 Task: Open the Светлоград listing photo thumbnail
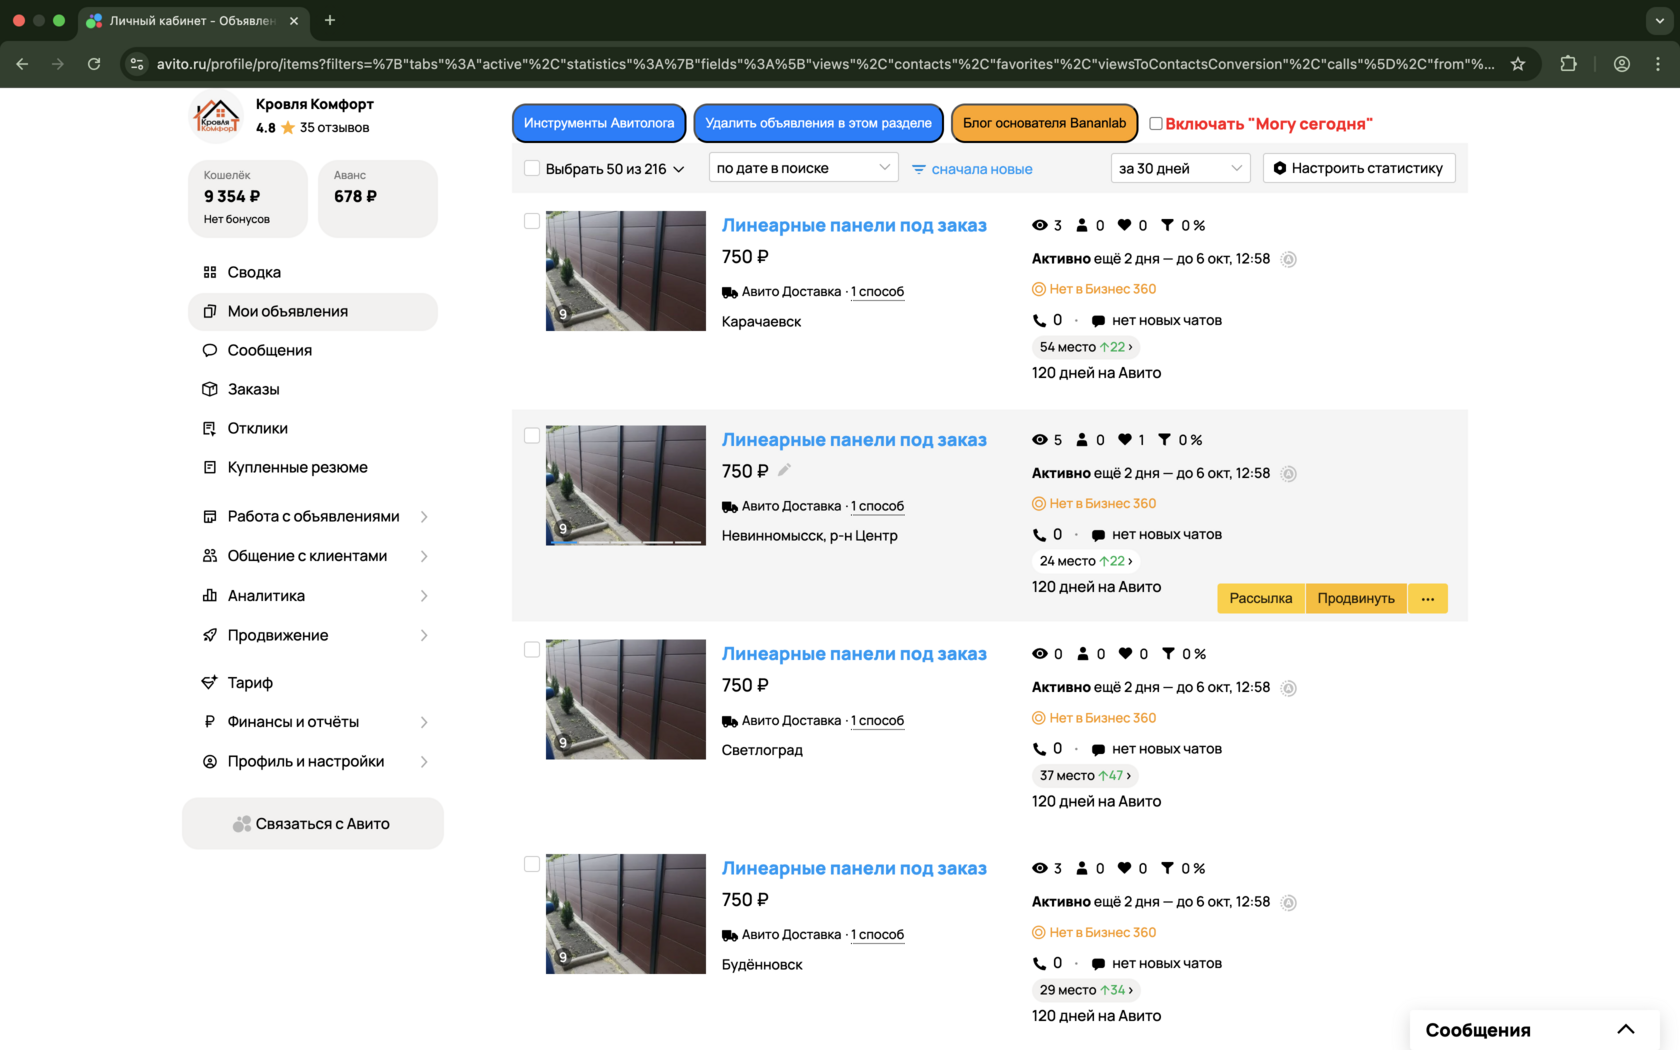tap(626, 700)
